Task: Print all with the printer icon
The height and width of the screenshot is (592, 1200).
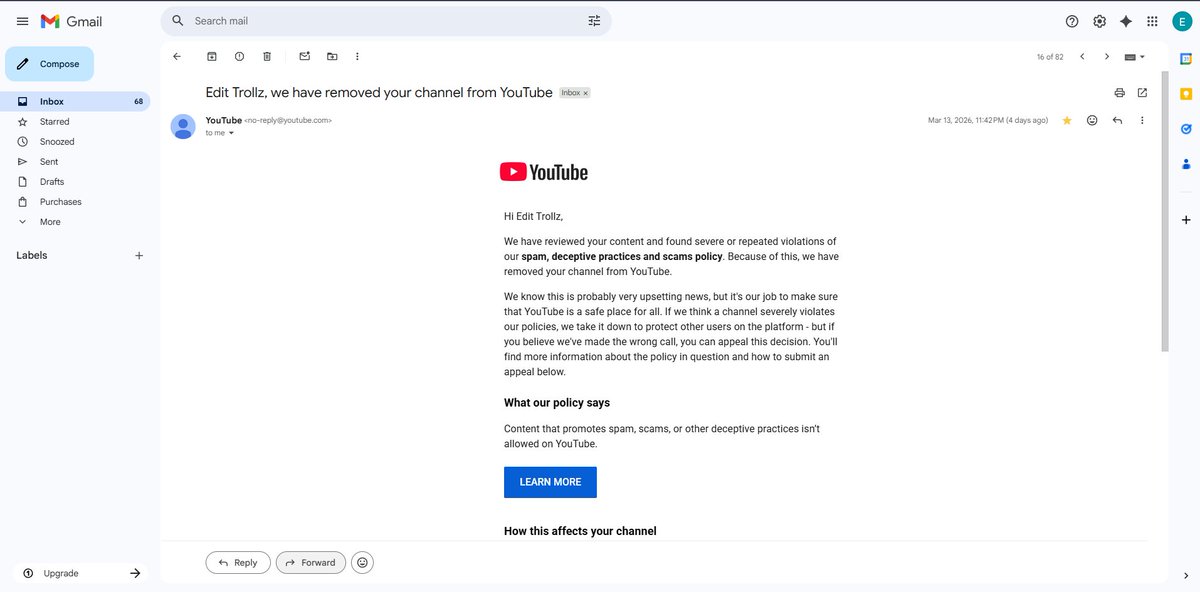Action: 1119,93
